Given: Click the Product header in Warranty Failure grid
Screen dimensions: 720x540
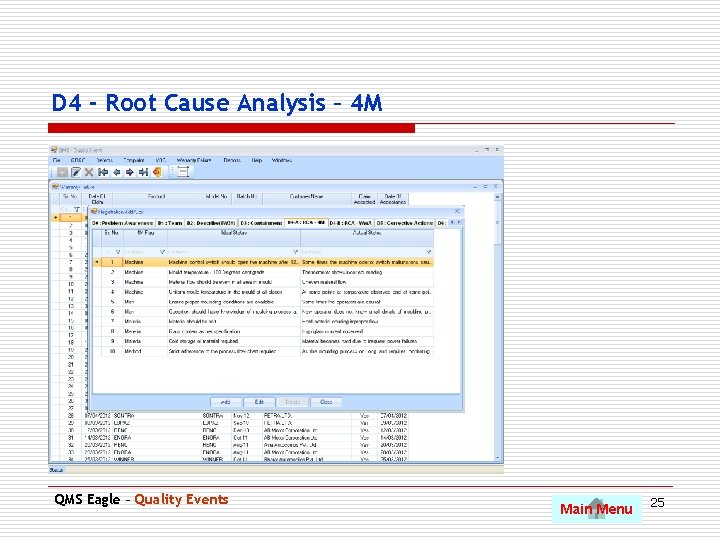Looking at the screenshot, I should coord(157,199).
